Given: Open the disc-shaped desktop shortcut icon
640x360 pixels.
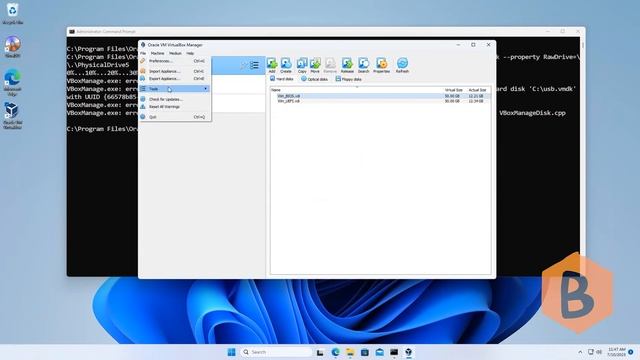Looking at the screenshot, I should point(13,47).
